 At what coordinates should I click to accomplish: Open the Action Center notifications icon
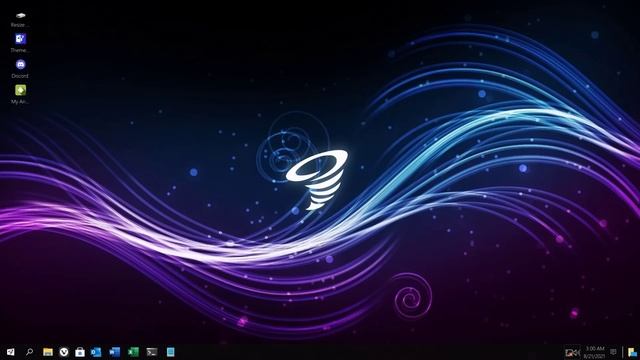(613, 352)
